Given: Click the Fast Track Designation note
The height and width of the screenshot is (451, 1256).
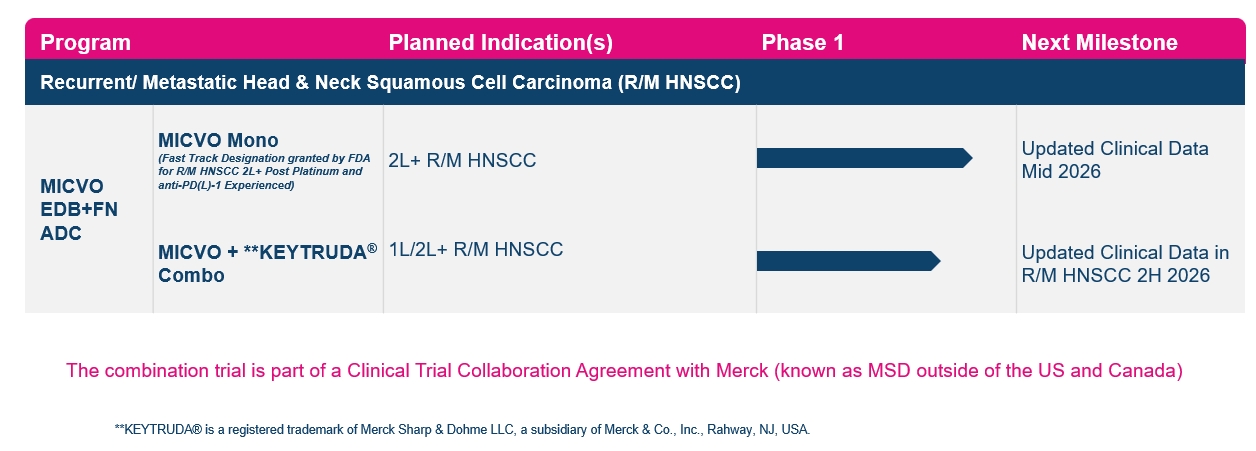Looking at the screenshot, I should click(x=260, y=171).
